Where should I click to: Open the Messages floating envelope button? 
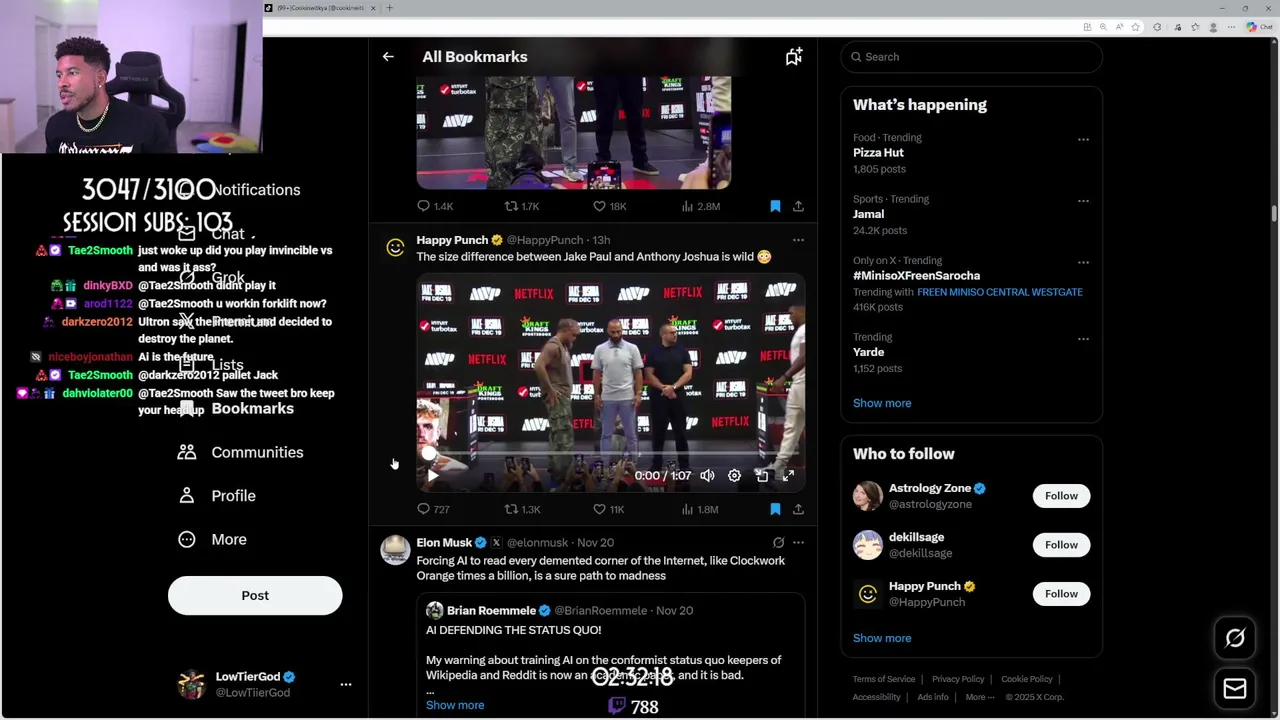[x=1235, y=689]
